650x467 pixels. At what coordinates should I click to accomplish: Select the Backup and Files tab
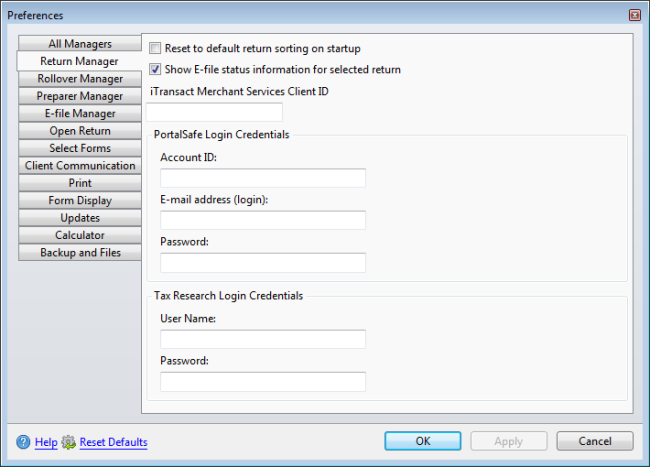click(x=80, y=253)
